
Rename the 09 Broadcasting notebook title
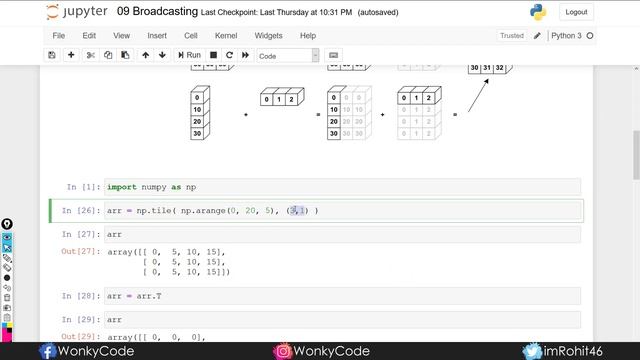click(x=158, y=11)
